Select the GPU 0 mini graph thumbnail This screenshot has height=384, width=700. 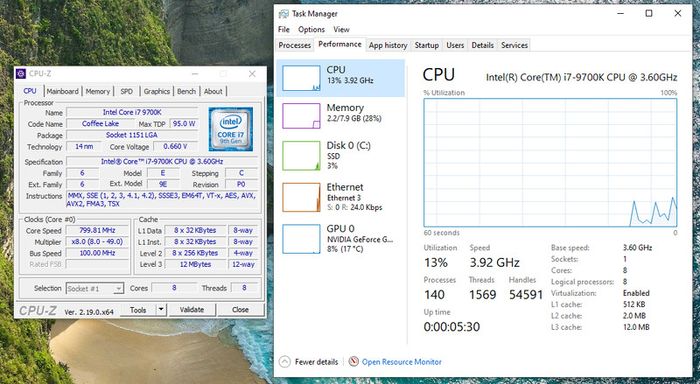point(301,239)
